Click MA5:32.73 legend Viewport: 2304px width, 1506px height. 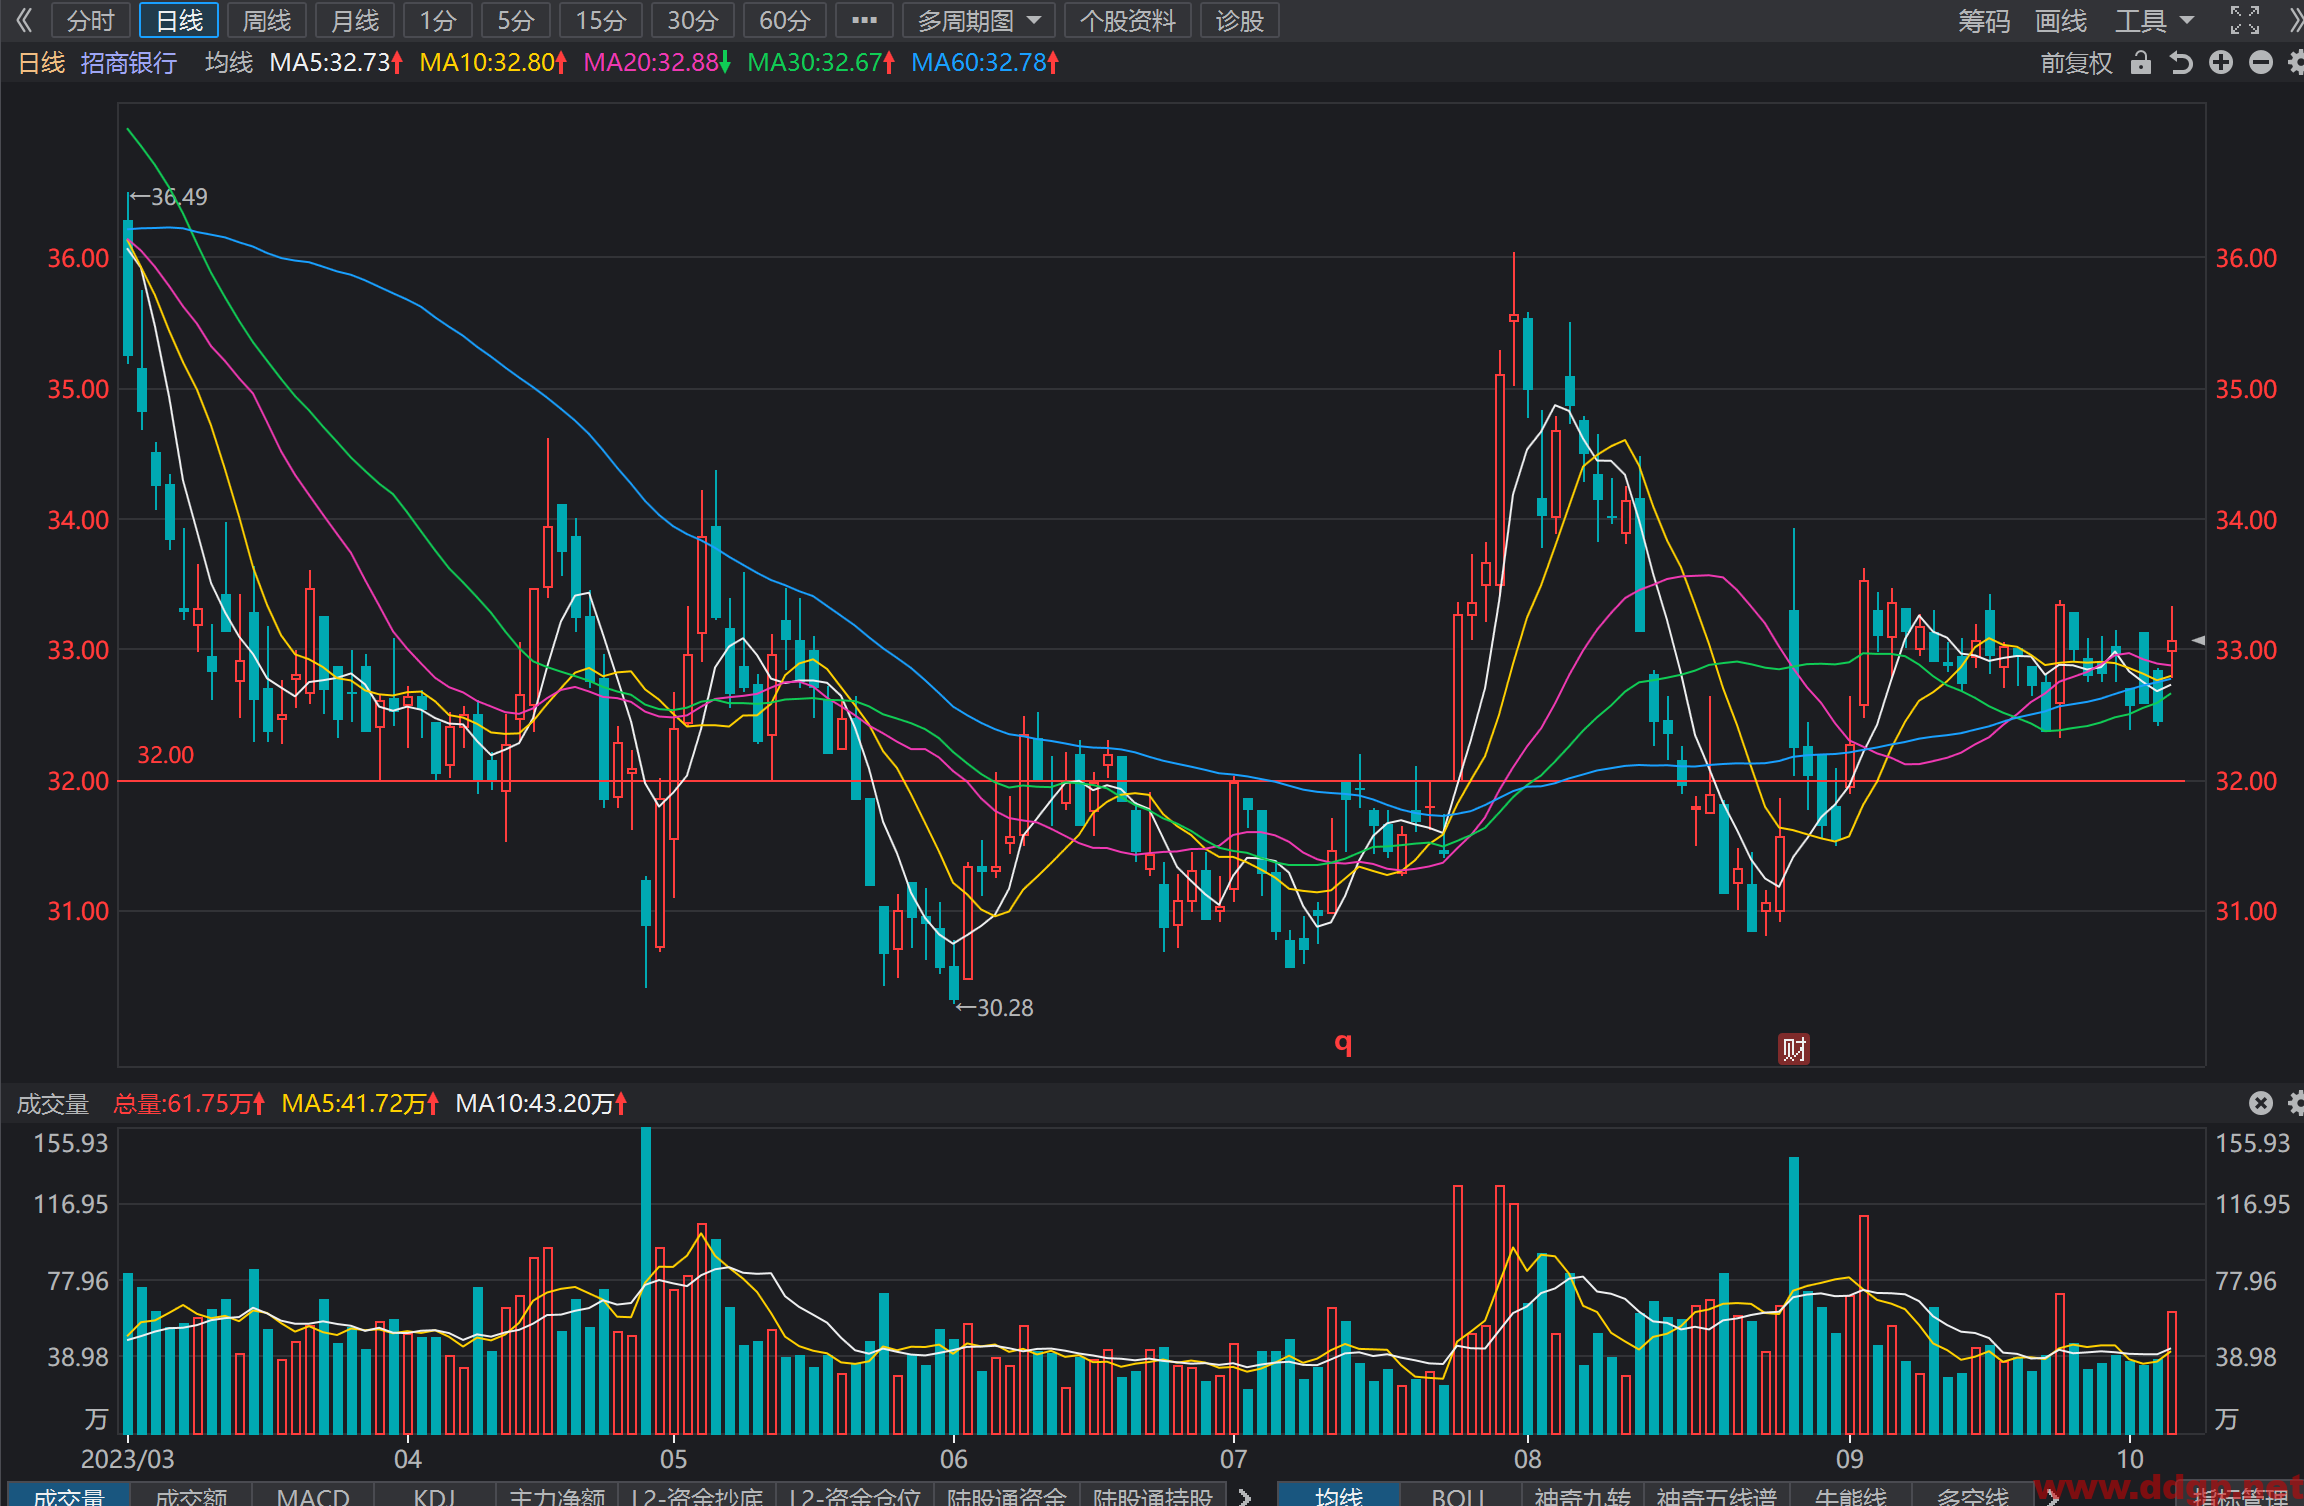click(336, 63)
